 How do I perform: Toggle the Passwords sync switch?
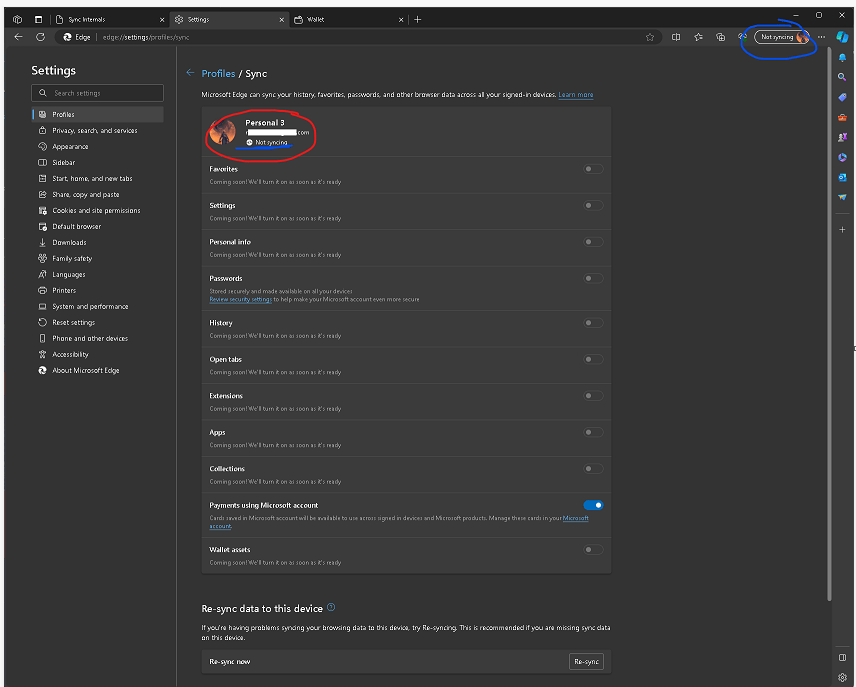point(593,278)
